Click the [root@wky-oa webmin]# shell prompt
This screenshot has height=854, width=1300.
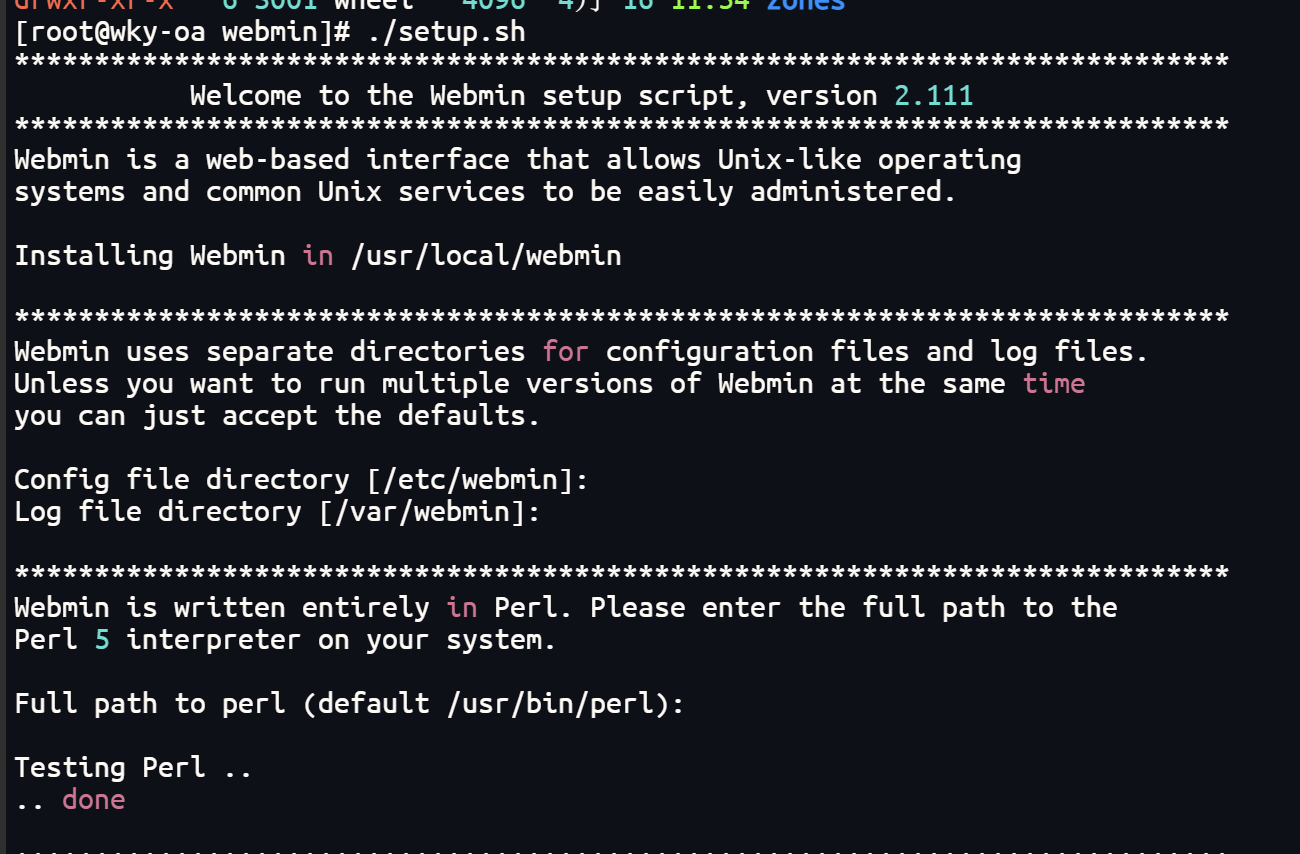pyautogui.click(x=183, y=32)
